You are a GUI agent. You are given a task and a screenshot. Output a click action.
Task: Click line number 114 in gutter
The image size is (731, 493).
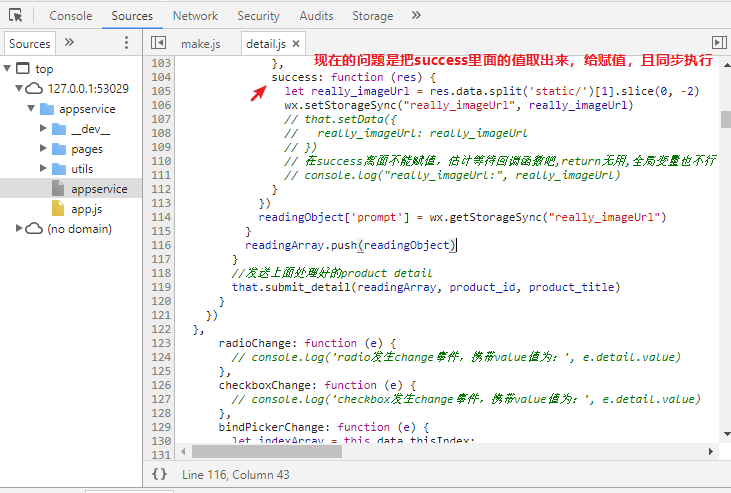coord(161,217)
